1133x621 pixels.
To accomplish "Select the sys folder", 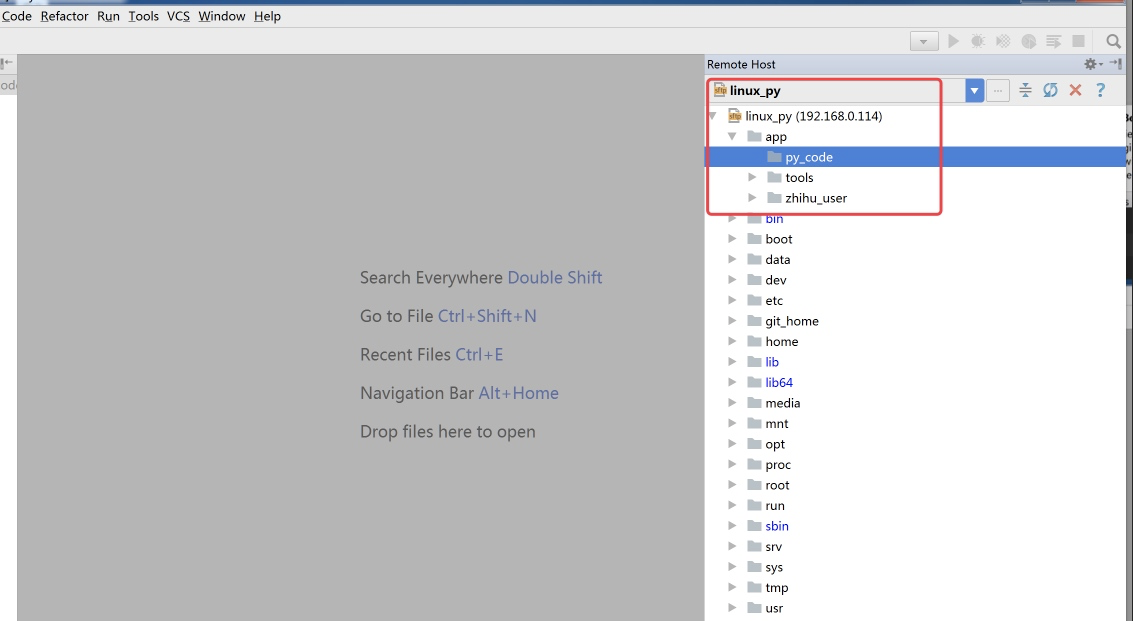I will pos(774,567).
